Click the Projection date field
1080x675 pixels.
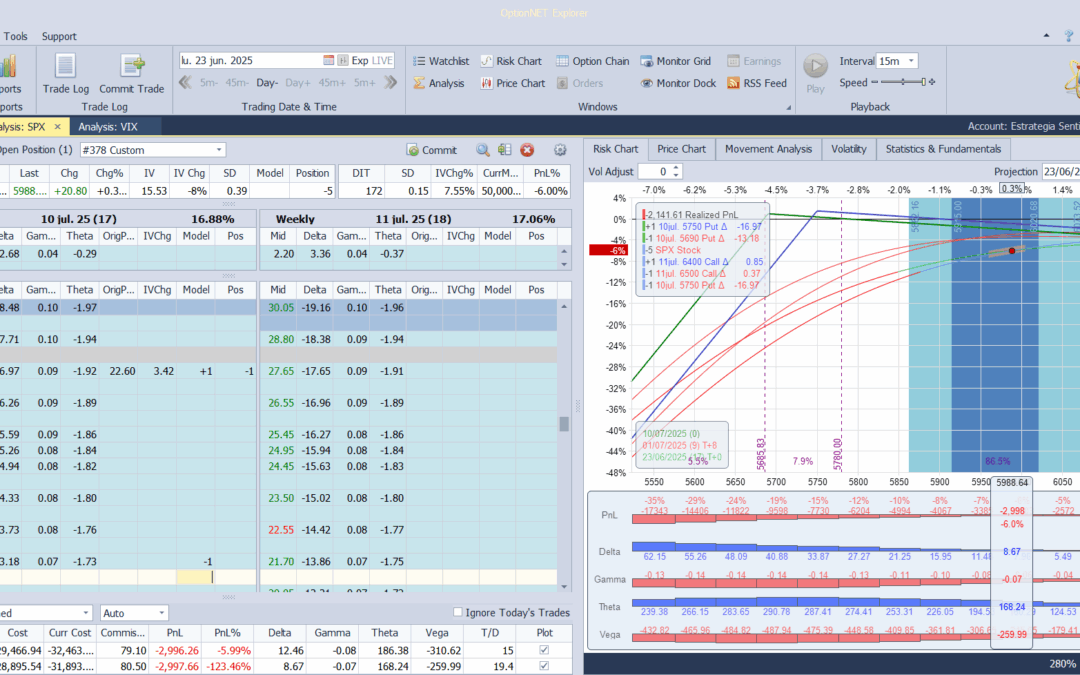[1061, 172]
